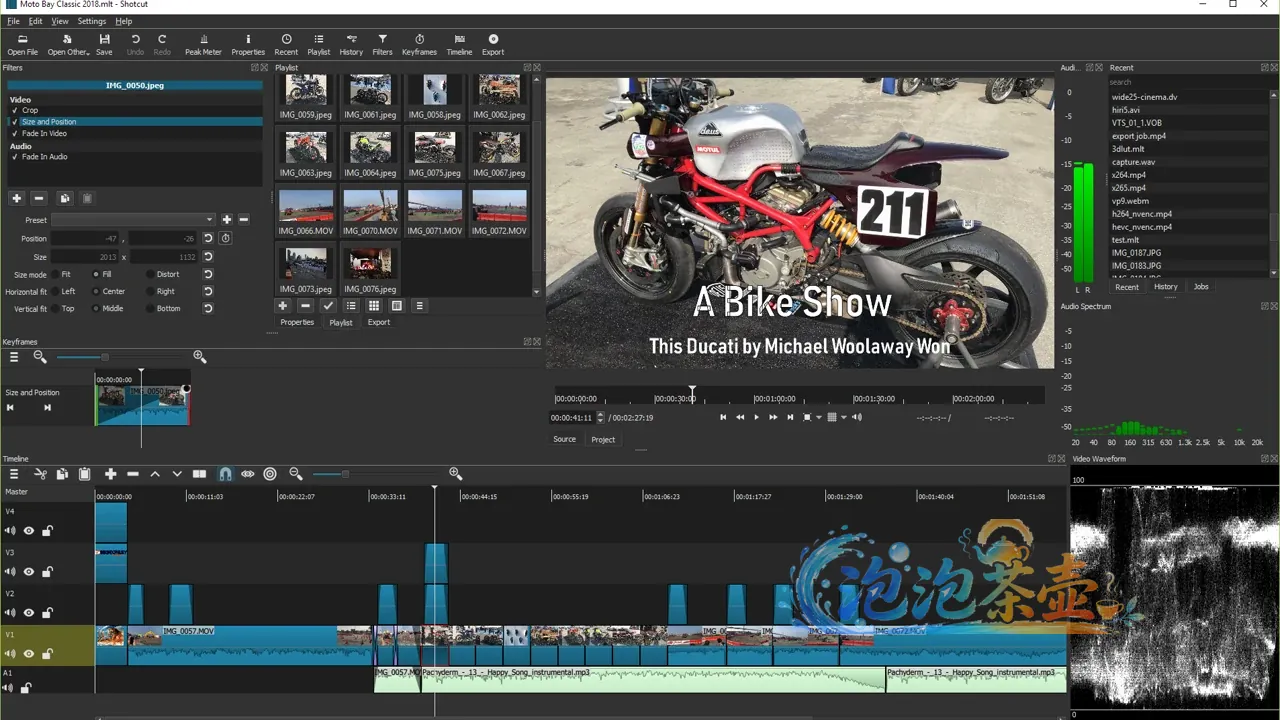The height and width of the screenshot is (720, 1280).
Task: Open the Settings menu
Action: [x=91, y=21]
